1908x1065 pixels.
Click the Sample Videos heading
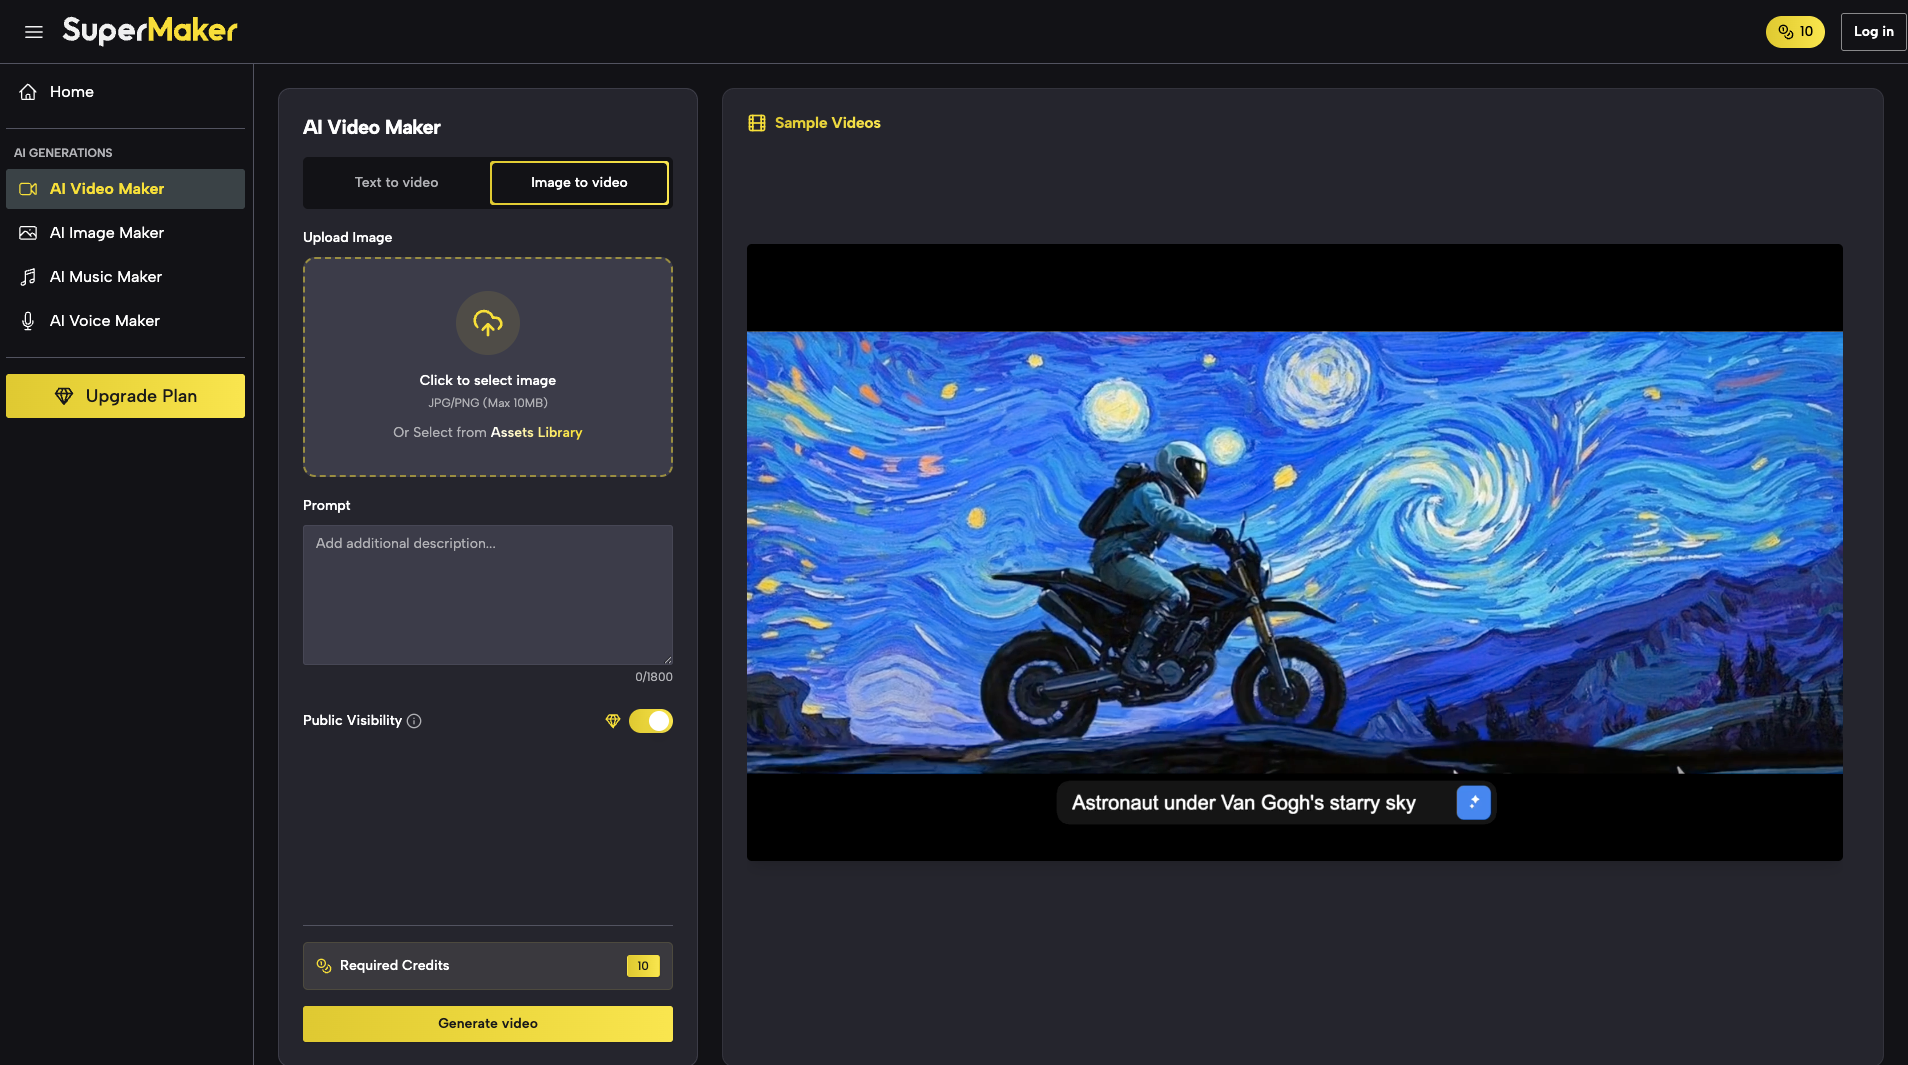[x=828, y=123]
